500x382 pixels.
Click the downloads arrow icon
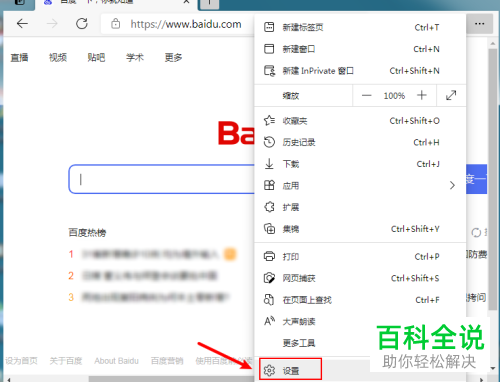point(269,164)
